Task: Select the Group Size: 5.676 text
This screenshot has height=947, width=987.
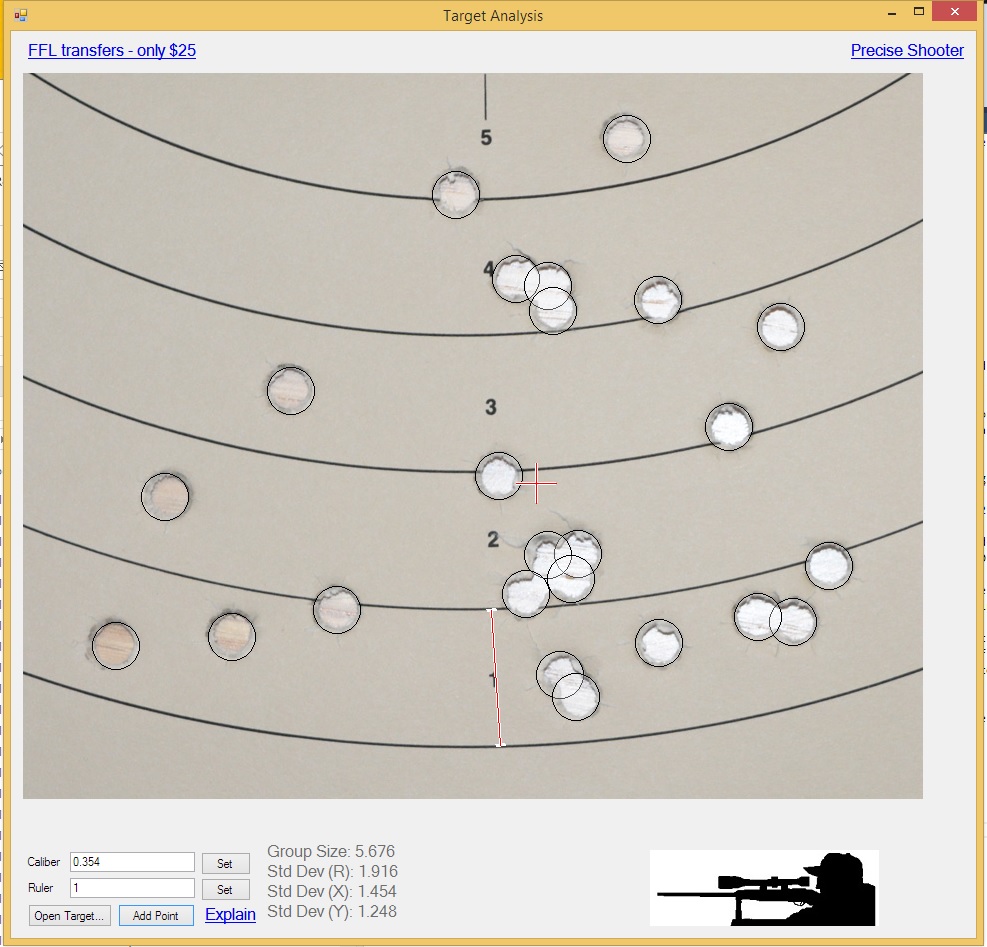Action: click(x=331, y=851)
